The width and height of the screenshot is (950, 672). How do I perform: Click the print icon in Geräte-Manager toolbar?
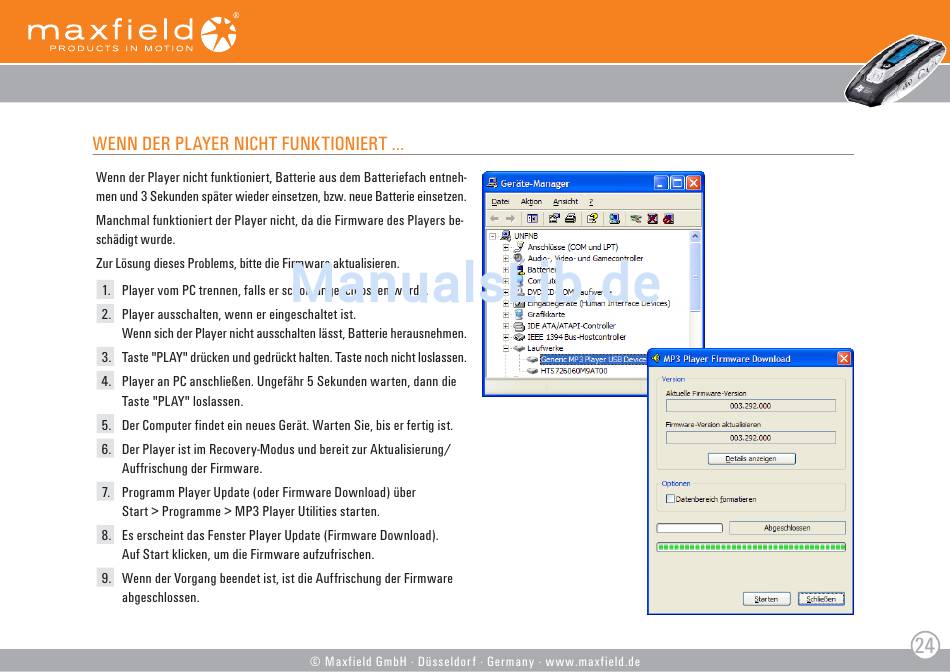[x=570, y=219]
